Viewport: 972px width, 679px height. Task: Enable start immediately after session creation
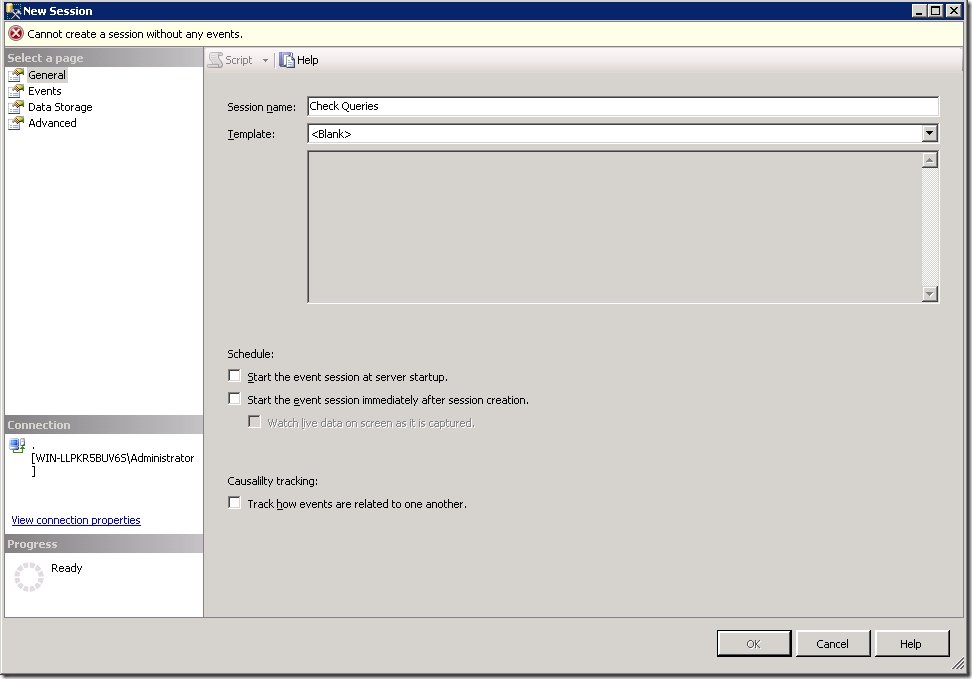point(234,399)
